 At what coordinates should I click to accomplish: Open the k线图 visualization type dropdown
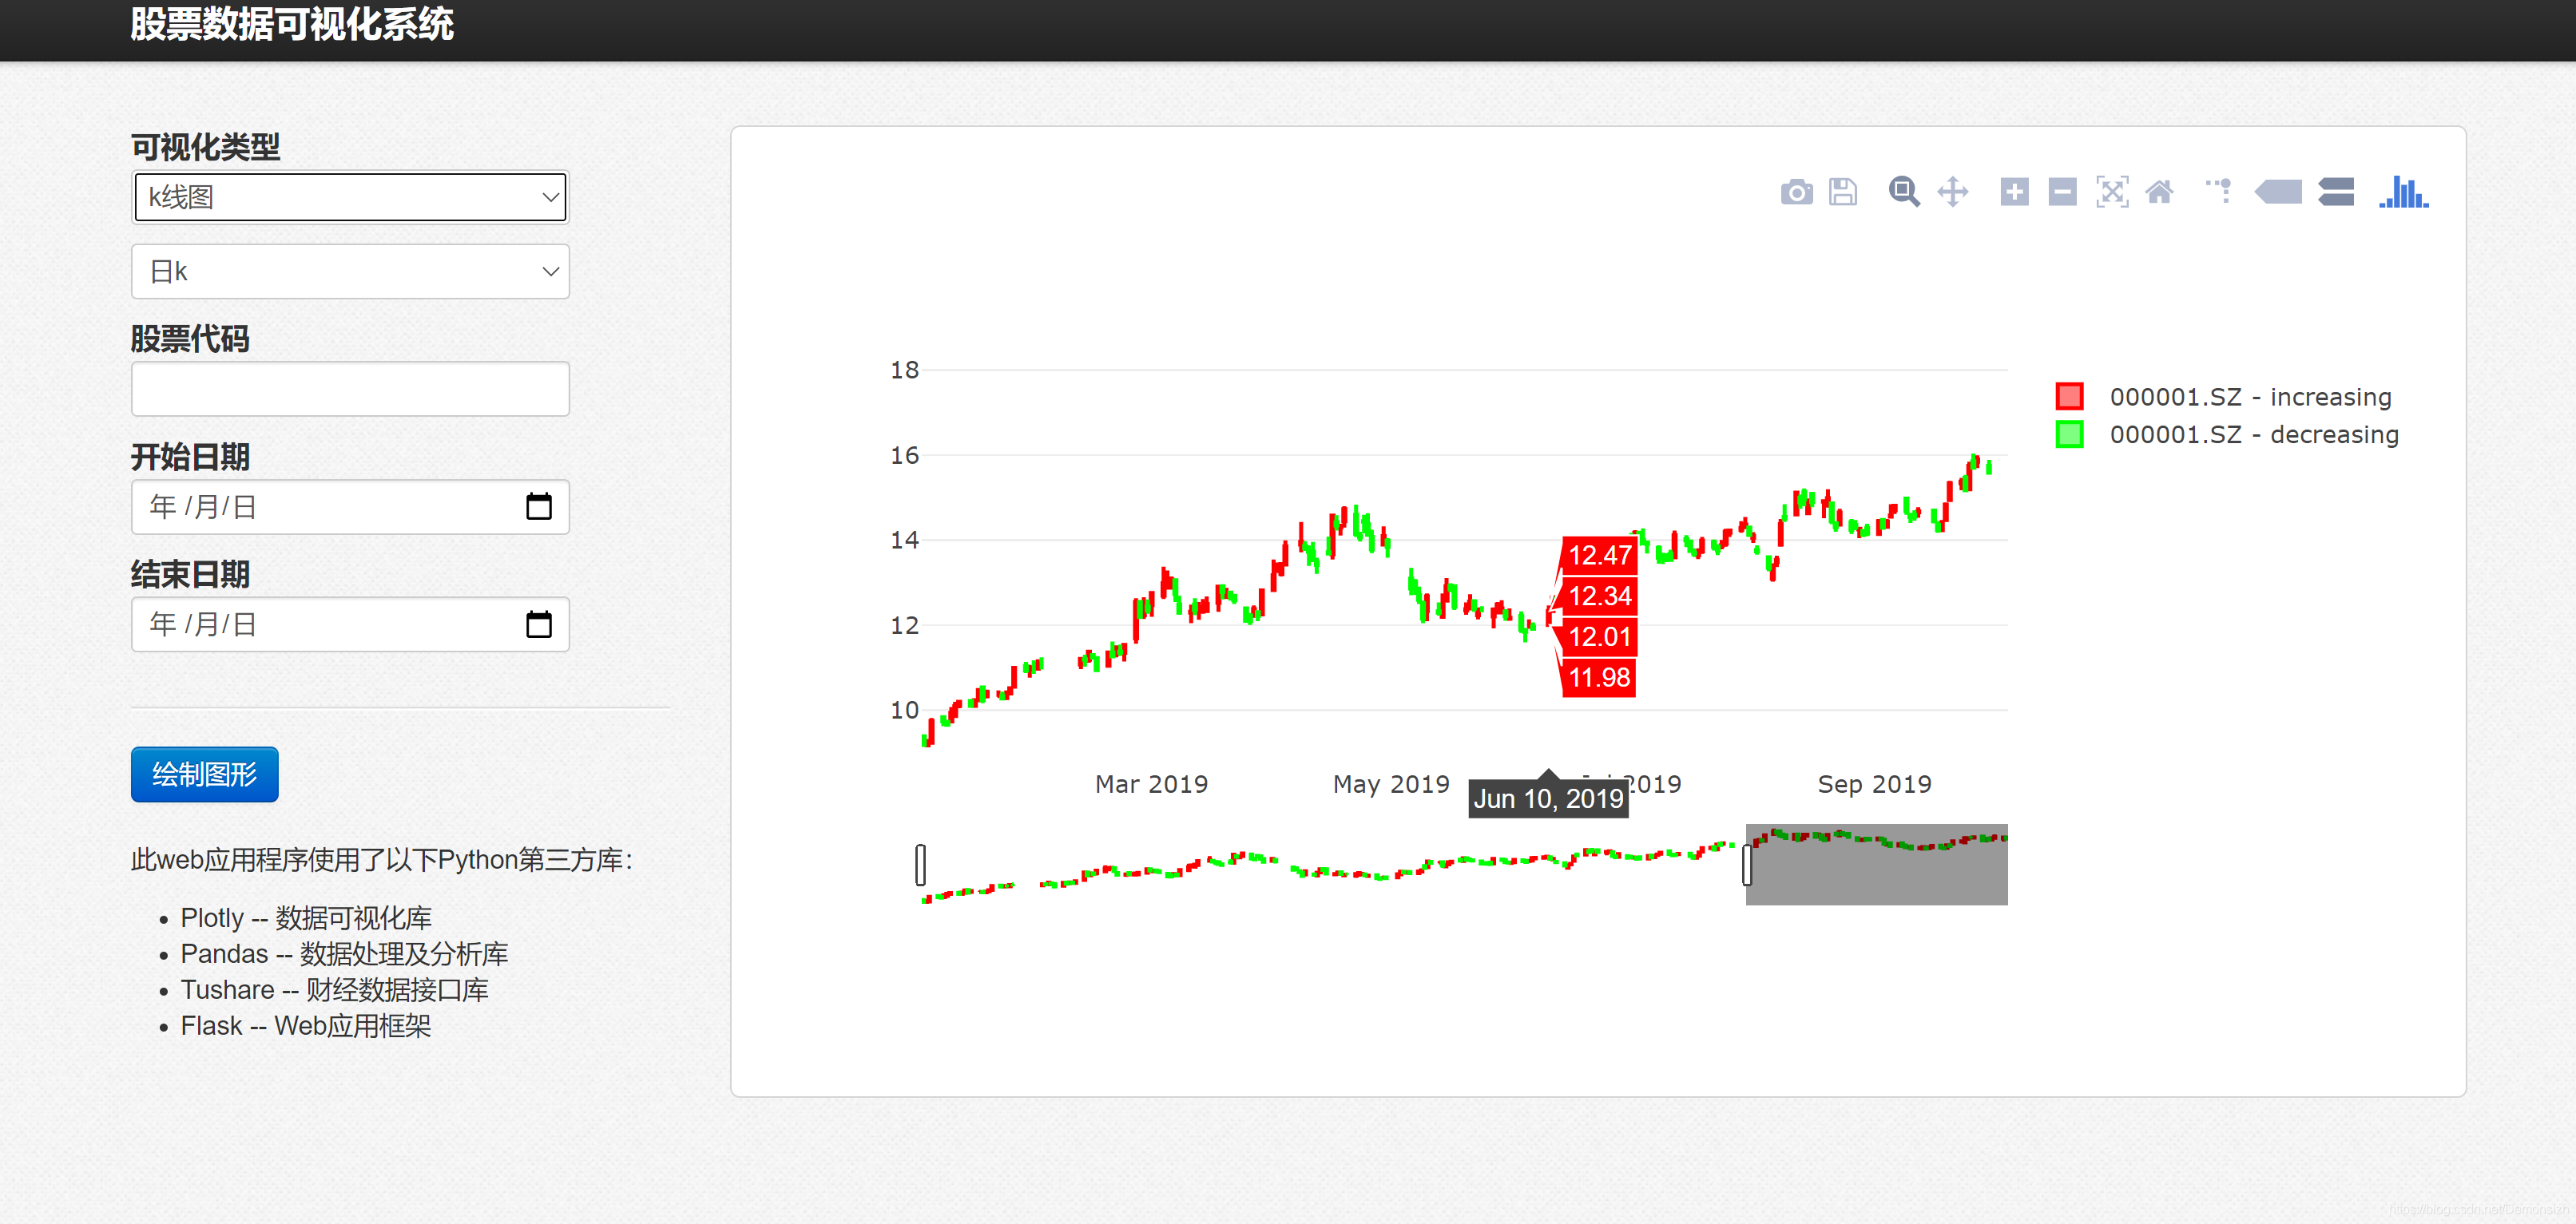tap(350, 198)
